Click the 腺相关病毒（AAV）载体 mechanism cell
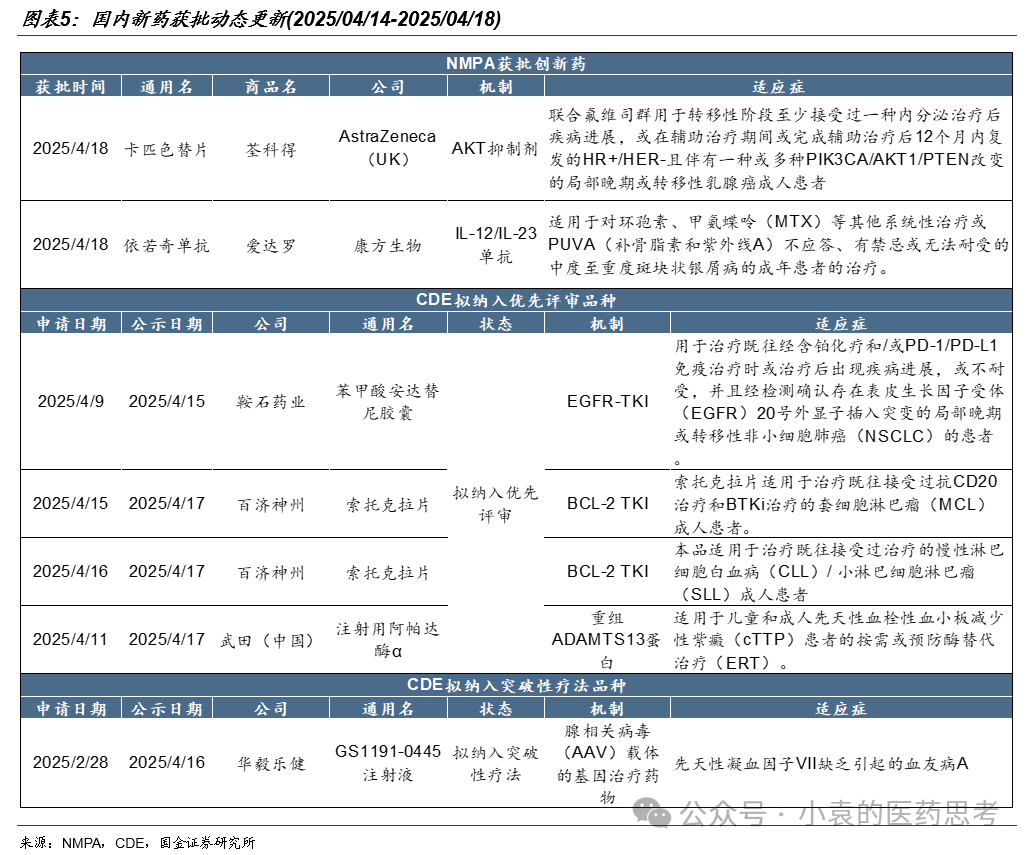This screenshot has width=1032, height=855. pos(607,764)
